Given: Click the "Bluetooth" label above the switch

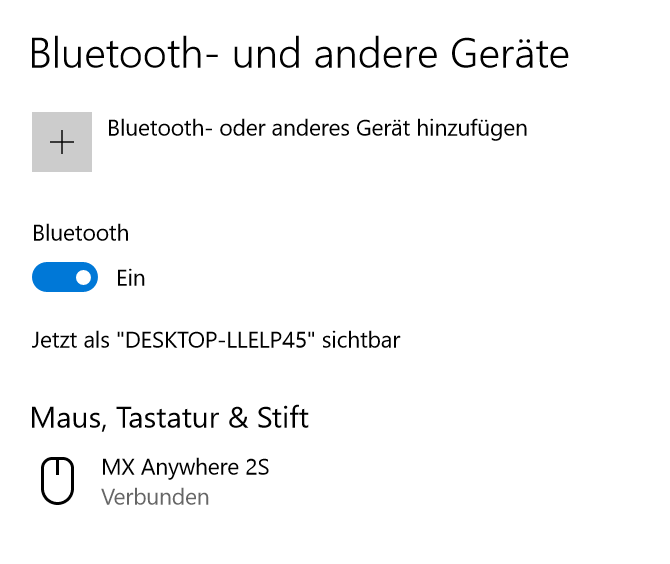Looking at the screenshot, I should tap(81, 233).
